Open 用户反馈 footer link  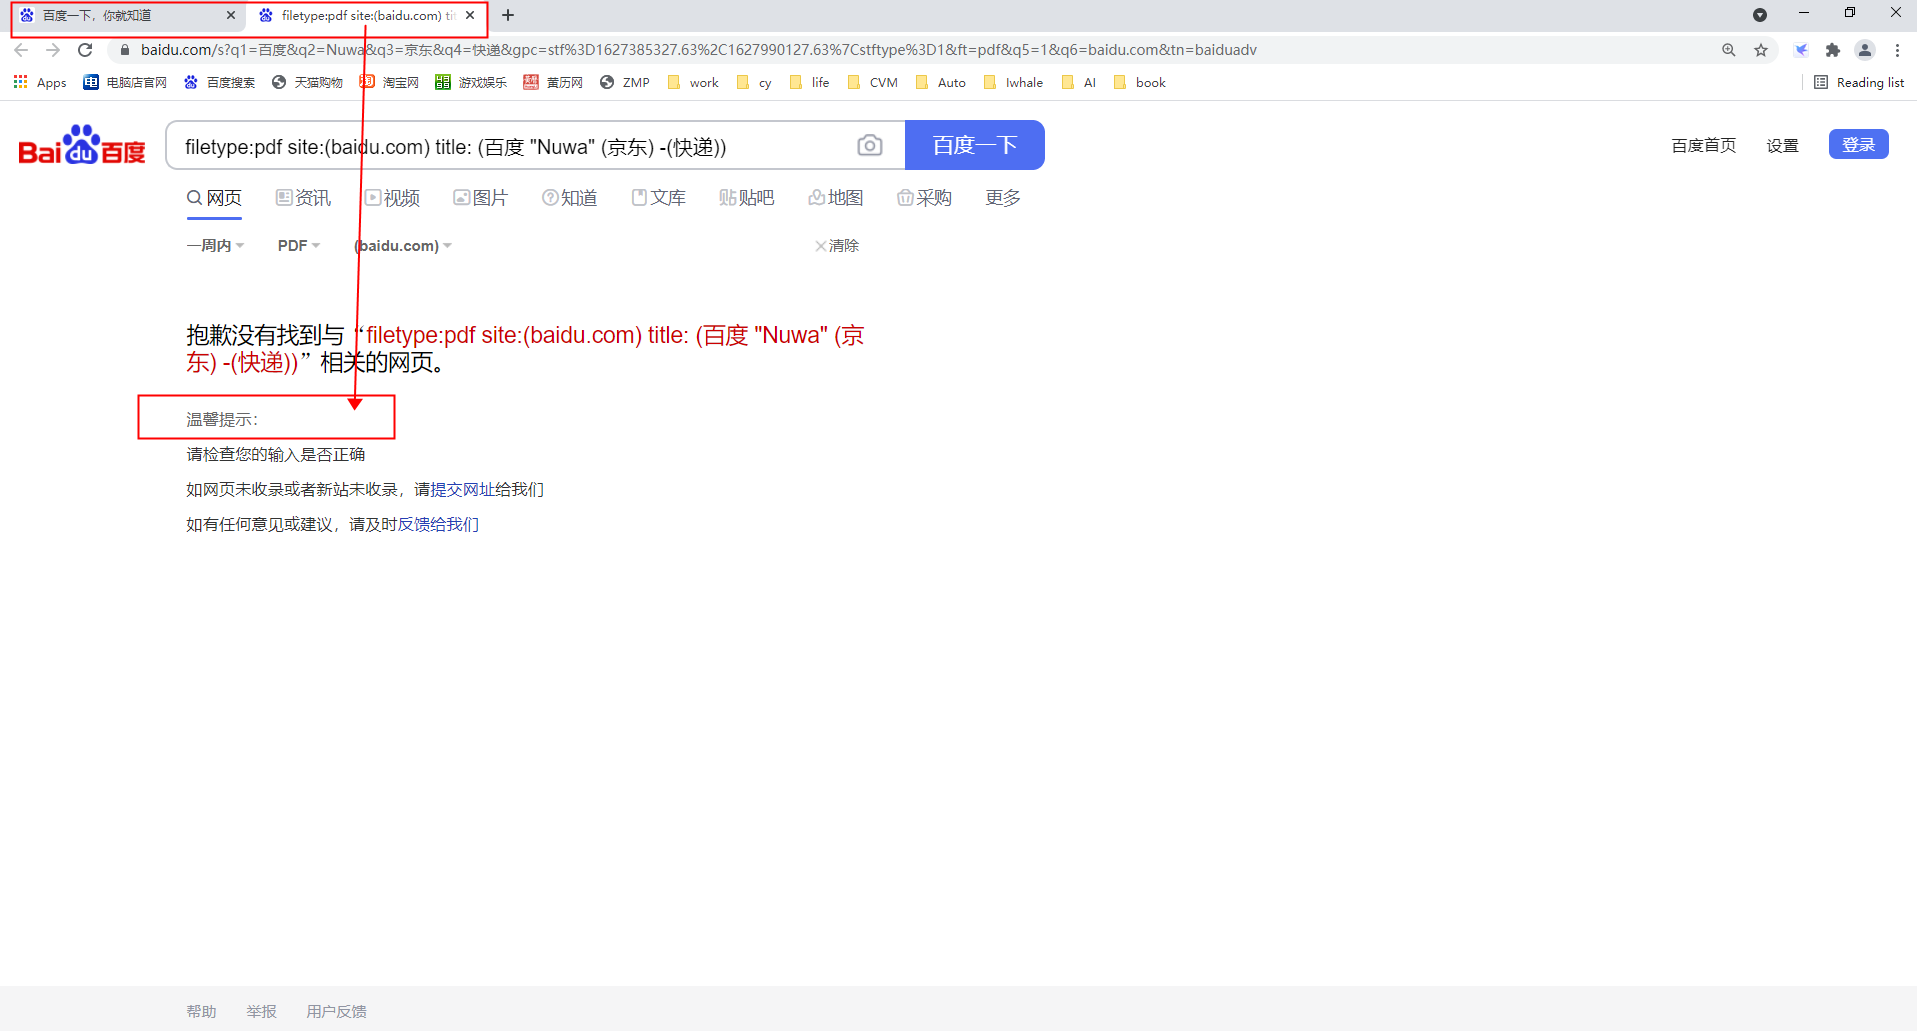tap(336, 1012)
